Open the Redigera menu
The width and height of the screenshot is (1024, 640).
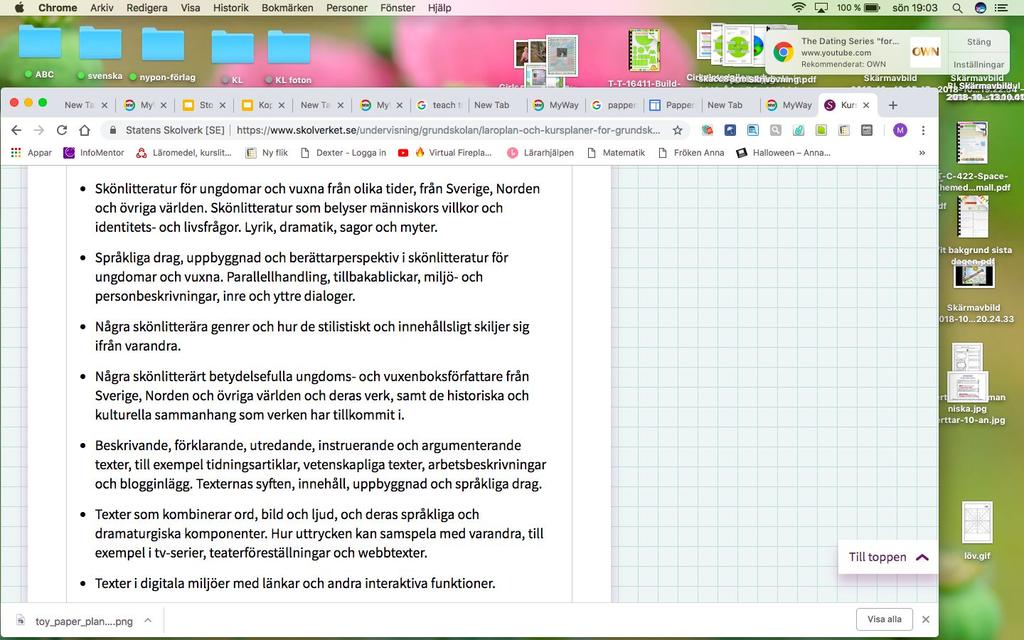[x=147, y=8]
